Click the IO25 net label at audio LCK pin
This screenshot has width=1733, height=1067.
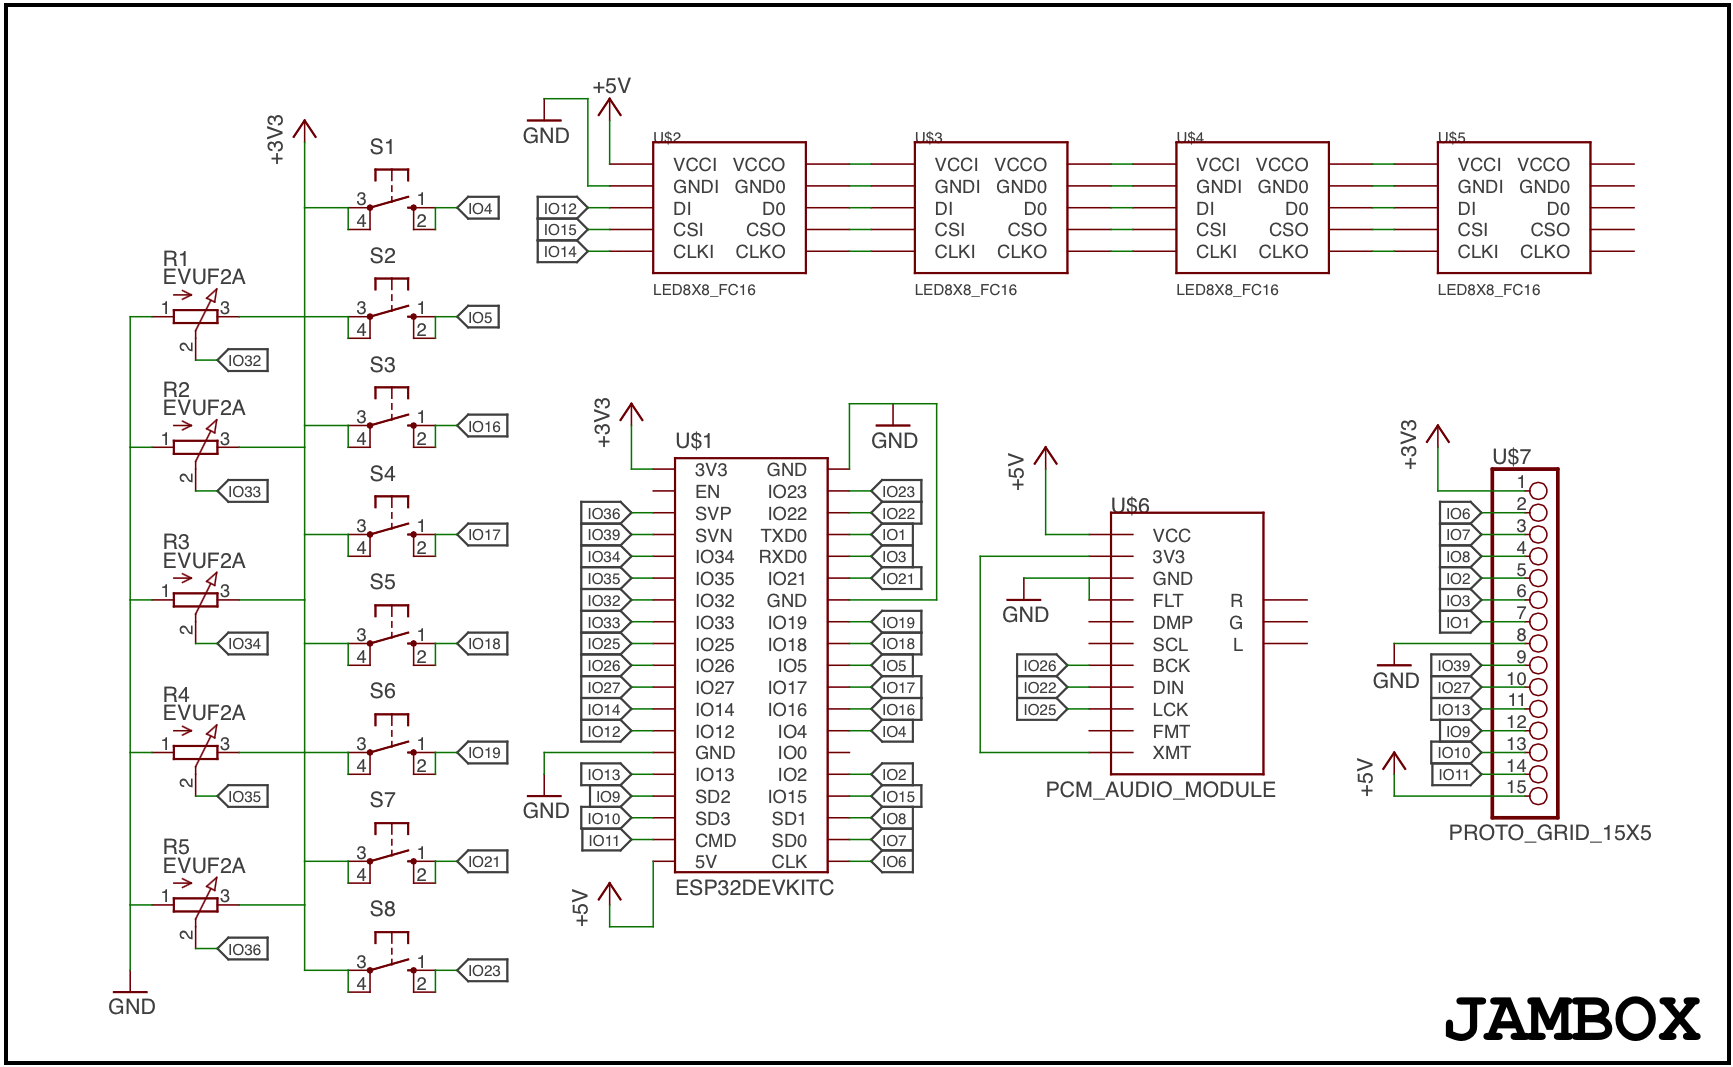(1042, 709)
